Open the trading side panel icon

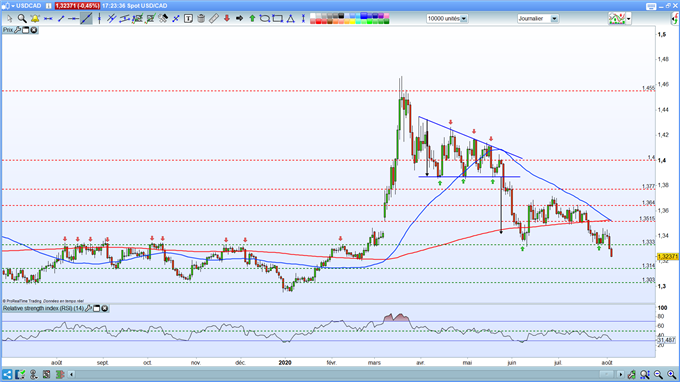coord(675,19)
